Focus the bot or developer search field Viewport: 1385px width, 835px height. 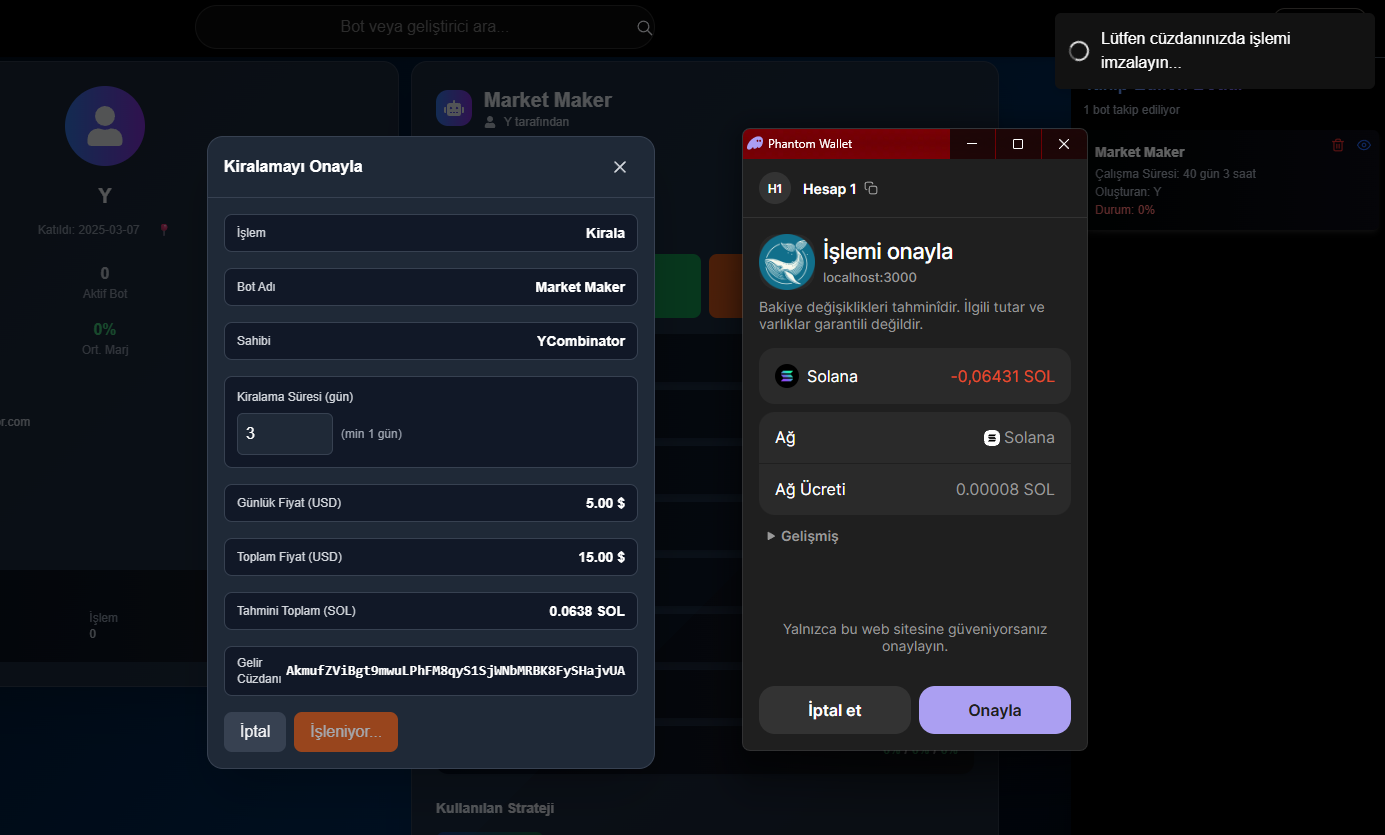(424, 27)
